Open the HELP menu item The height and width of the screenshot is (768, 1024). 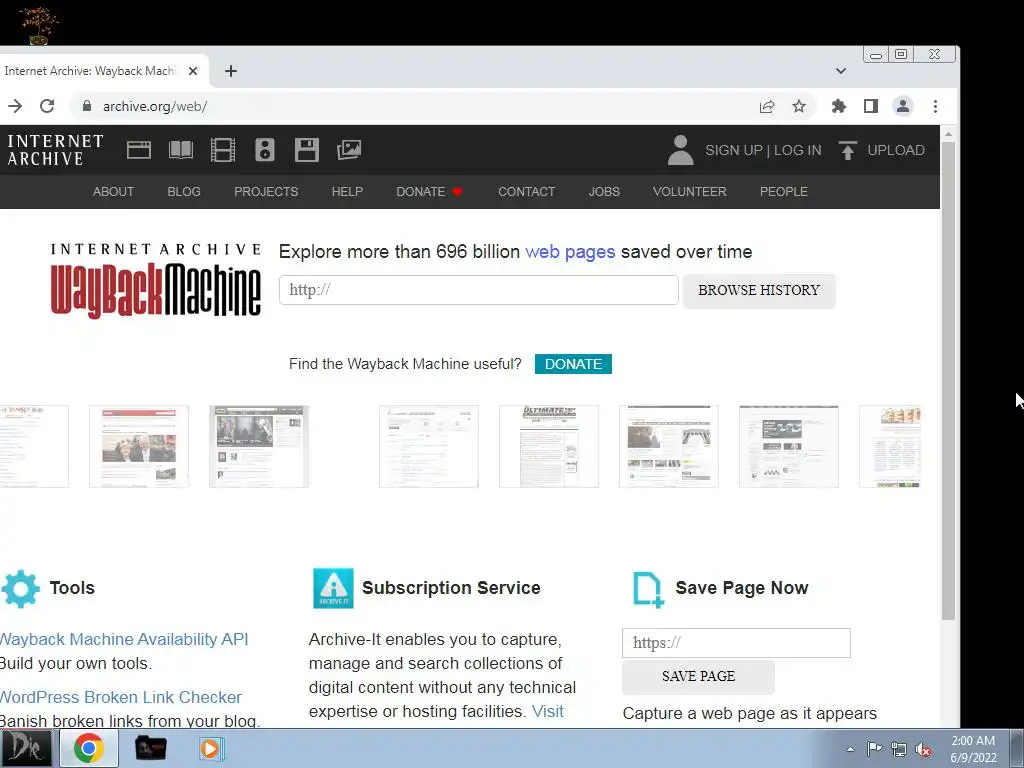(x=347, y=192)
